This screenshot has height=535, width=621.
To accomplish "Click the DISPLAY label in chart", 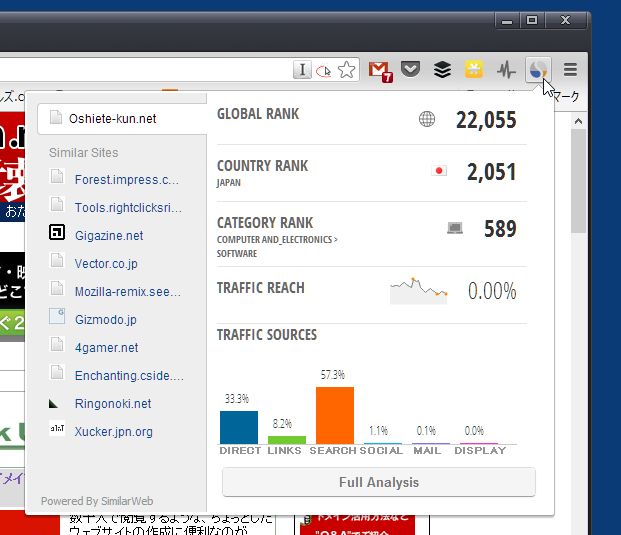I will click(480, 451).
